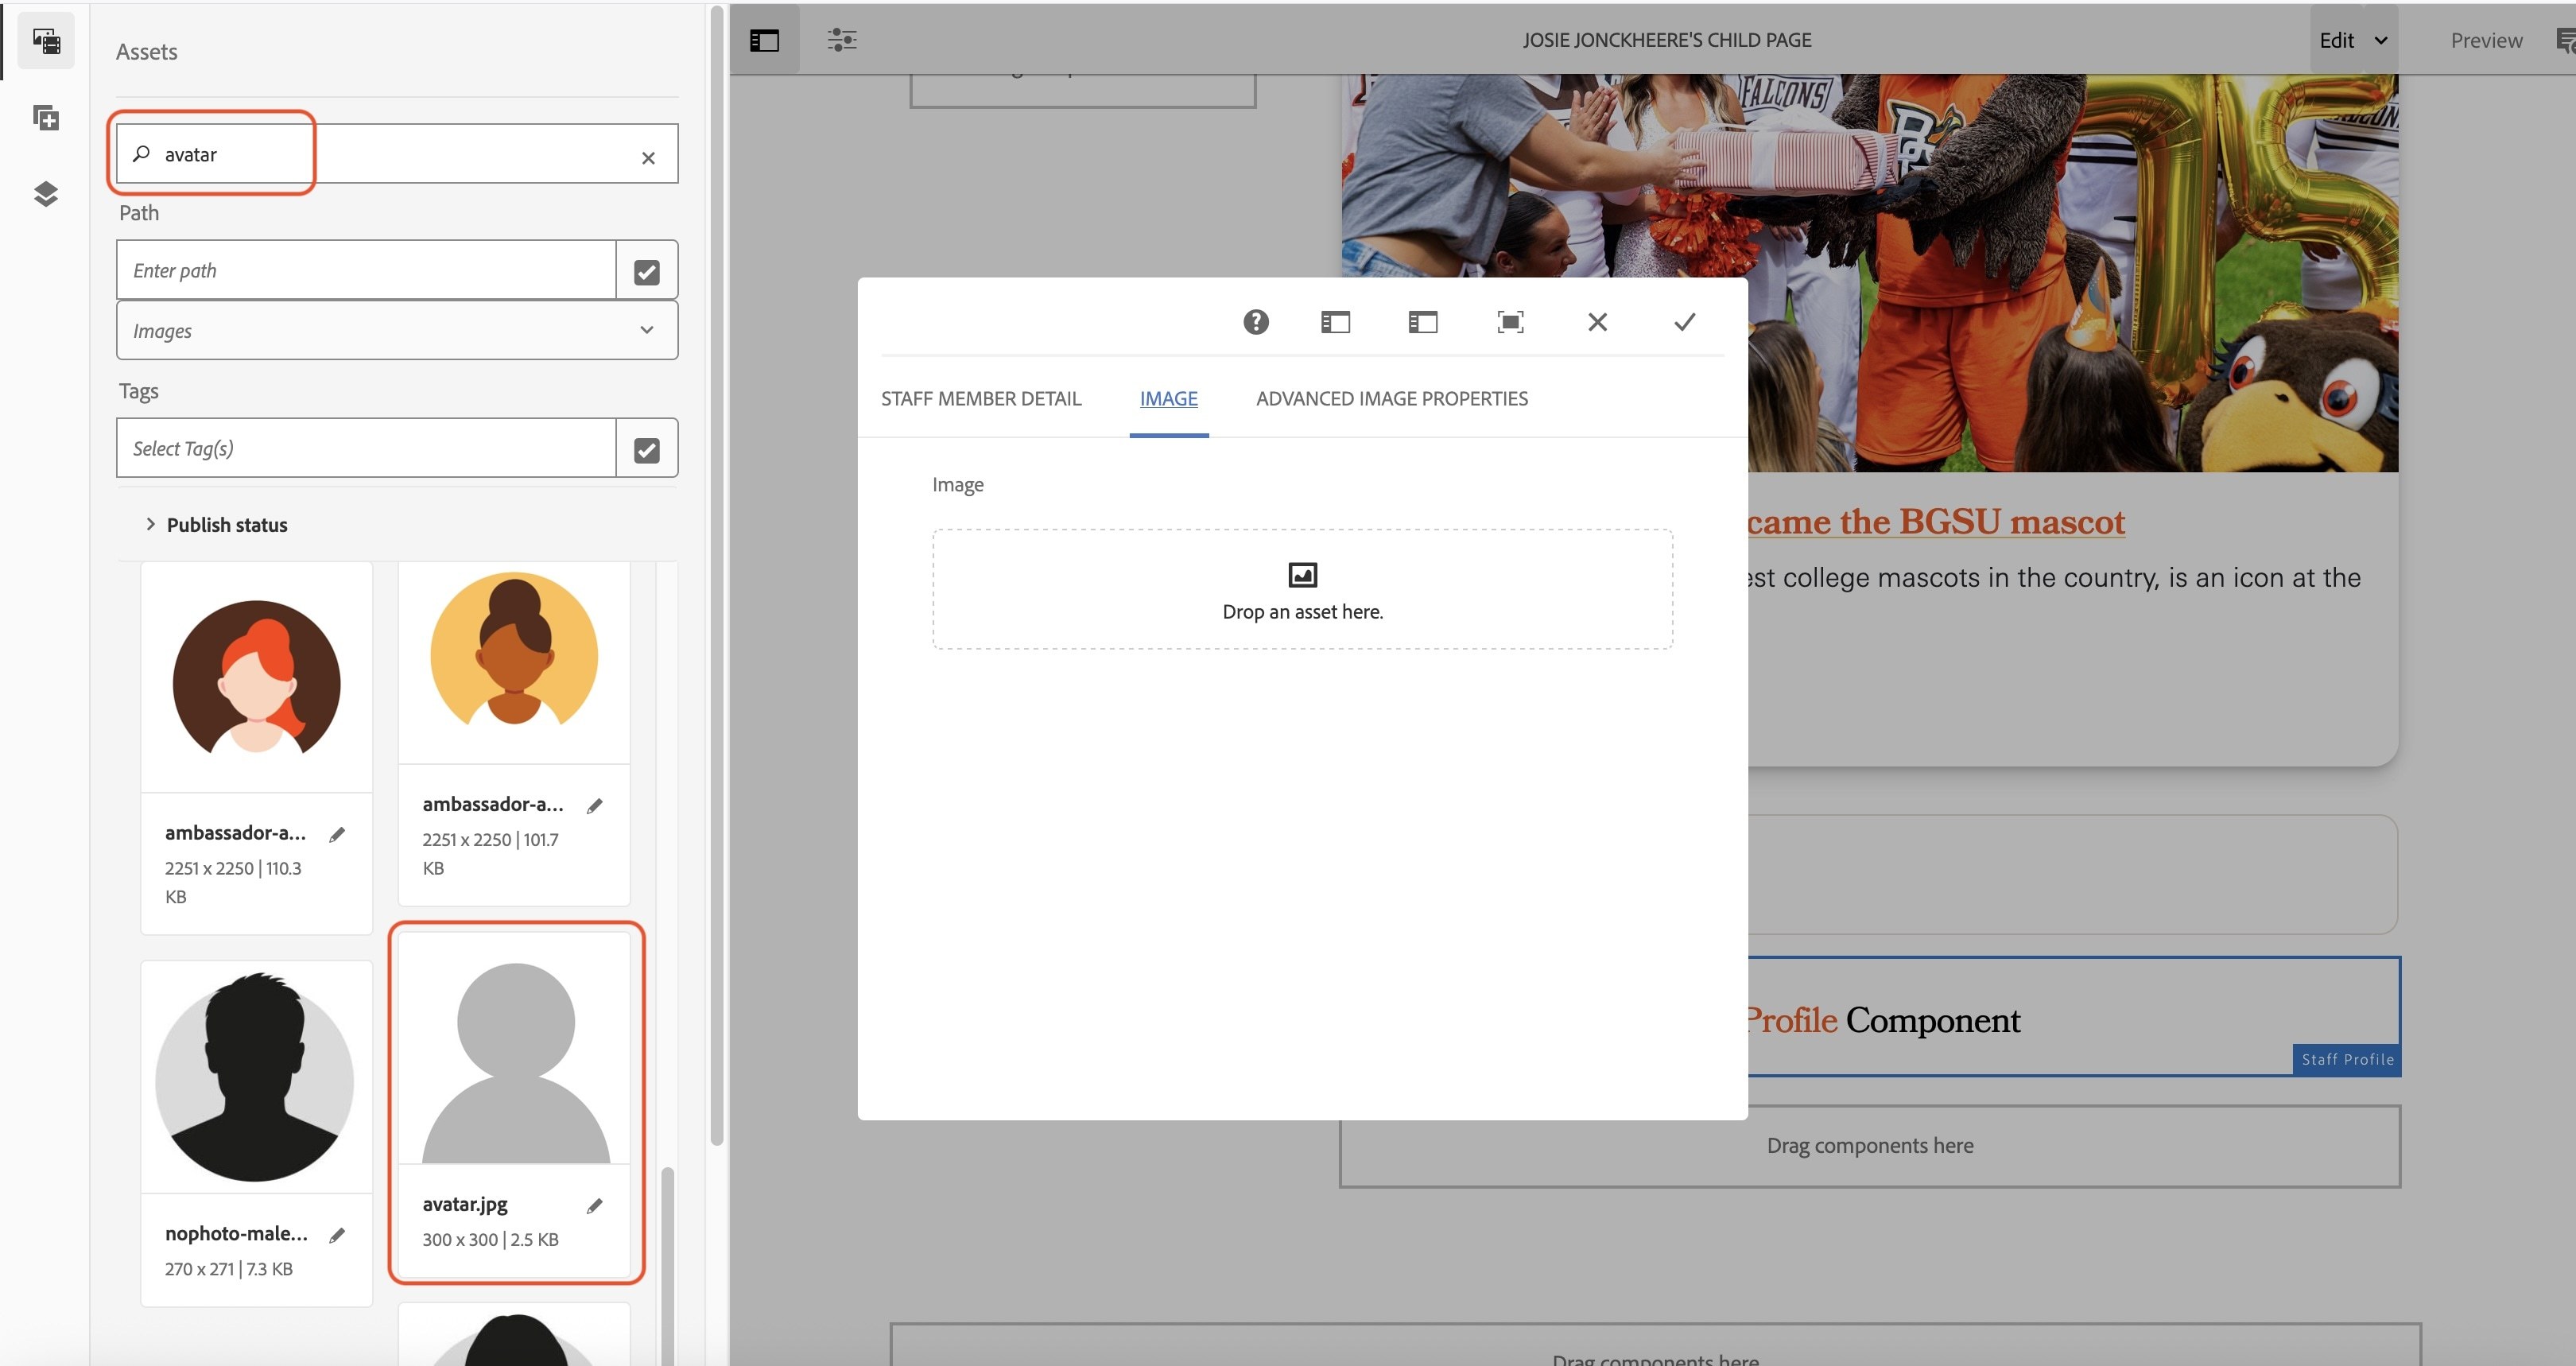Click the Drag components here placeholder below Profile Component

tap(1870, 1146)
